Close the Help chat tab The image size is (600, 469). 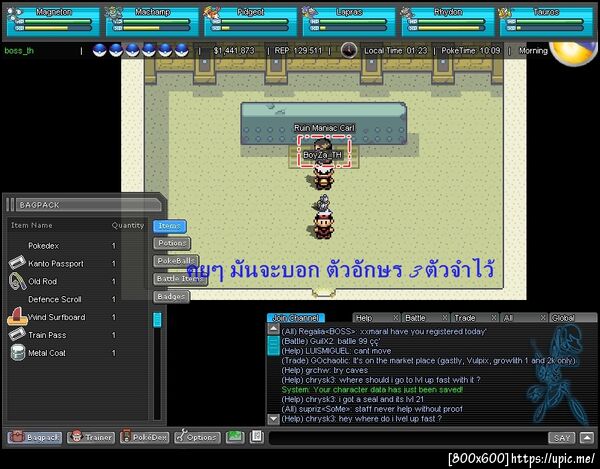tap(396, 318)
